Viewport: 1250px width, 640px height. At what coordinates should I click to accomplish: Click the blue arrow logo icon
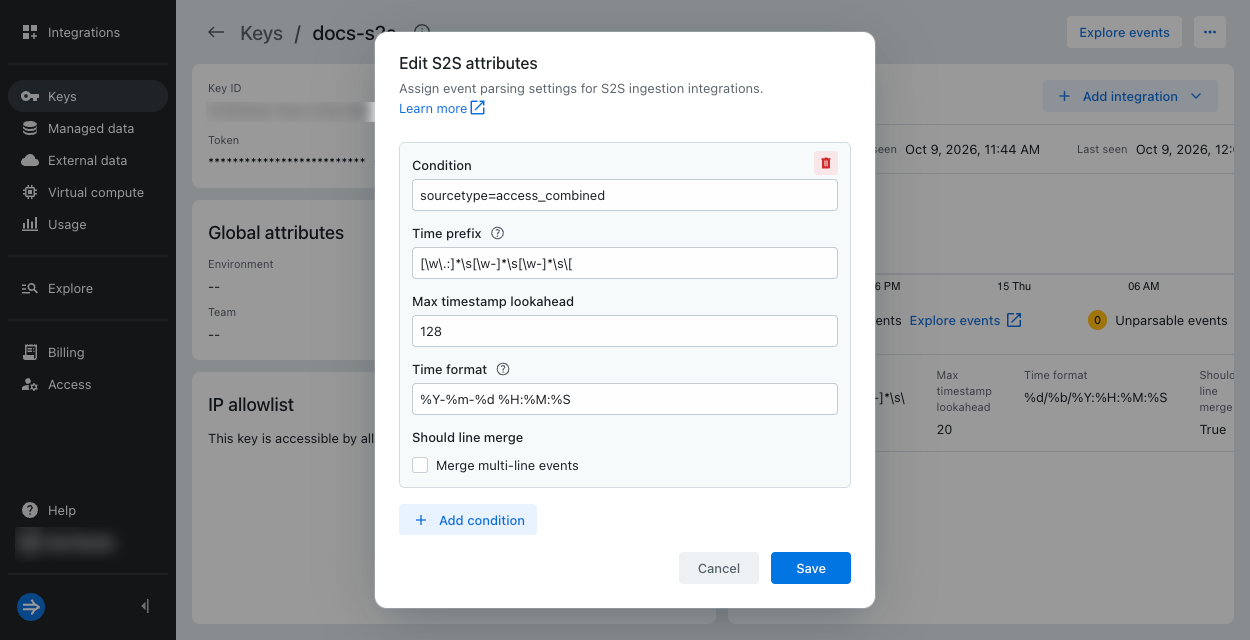click(31, 606)
